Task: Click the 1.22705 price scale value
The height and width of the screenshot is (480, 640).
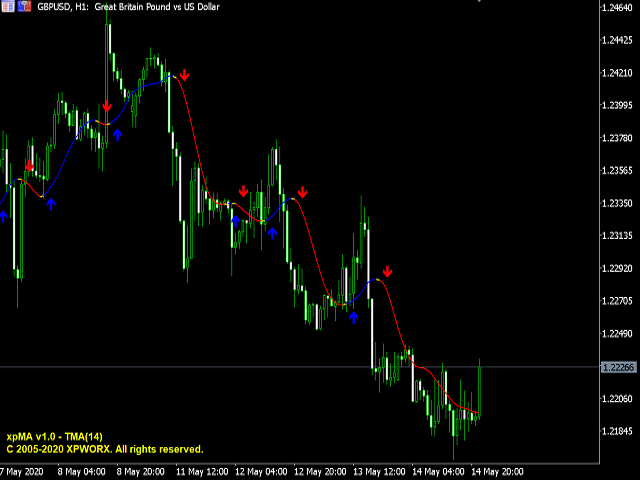Action: [617, 301]
